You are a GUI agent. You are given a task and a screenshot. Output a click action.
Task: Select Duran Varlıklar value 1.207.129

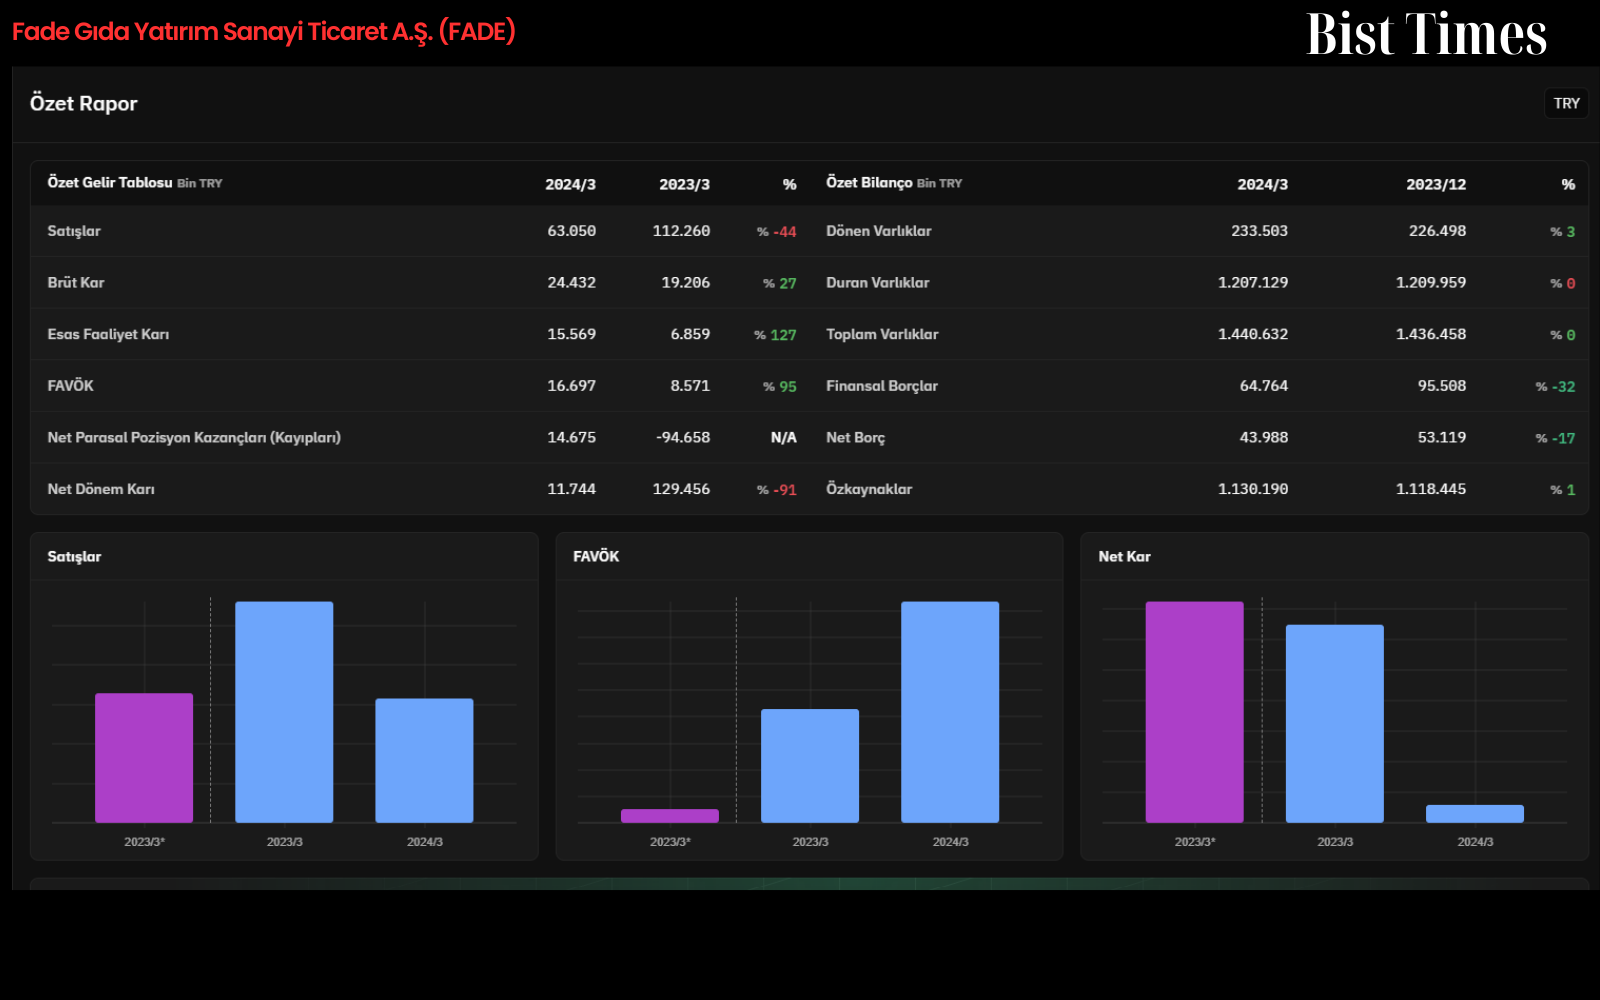[x=1253, y=283]
